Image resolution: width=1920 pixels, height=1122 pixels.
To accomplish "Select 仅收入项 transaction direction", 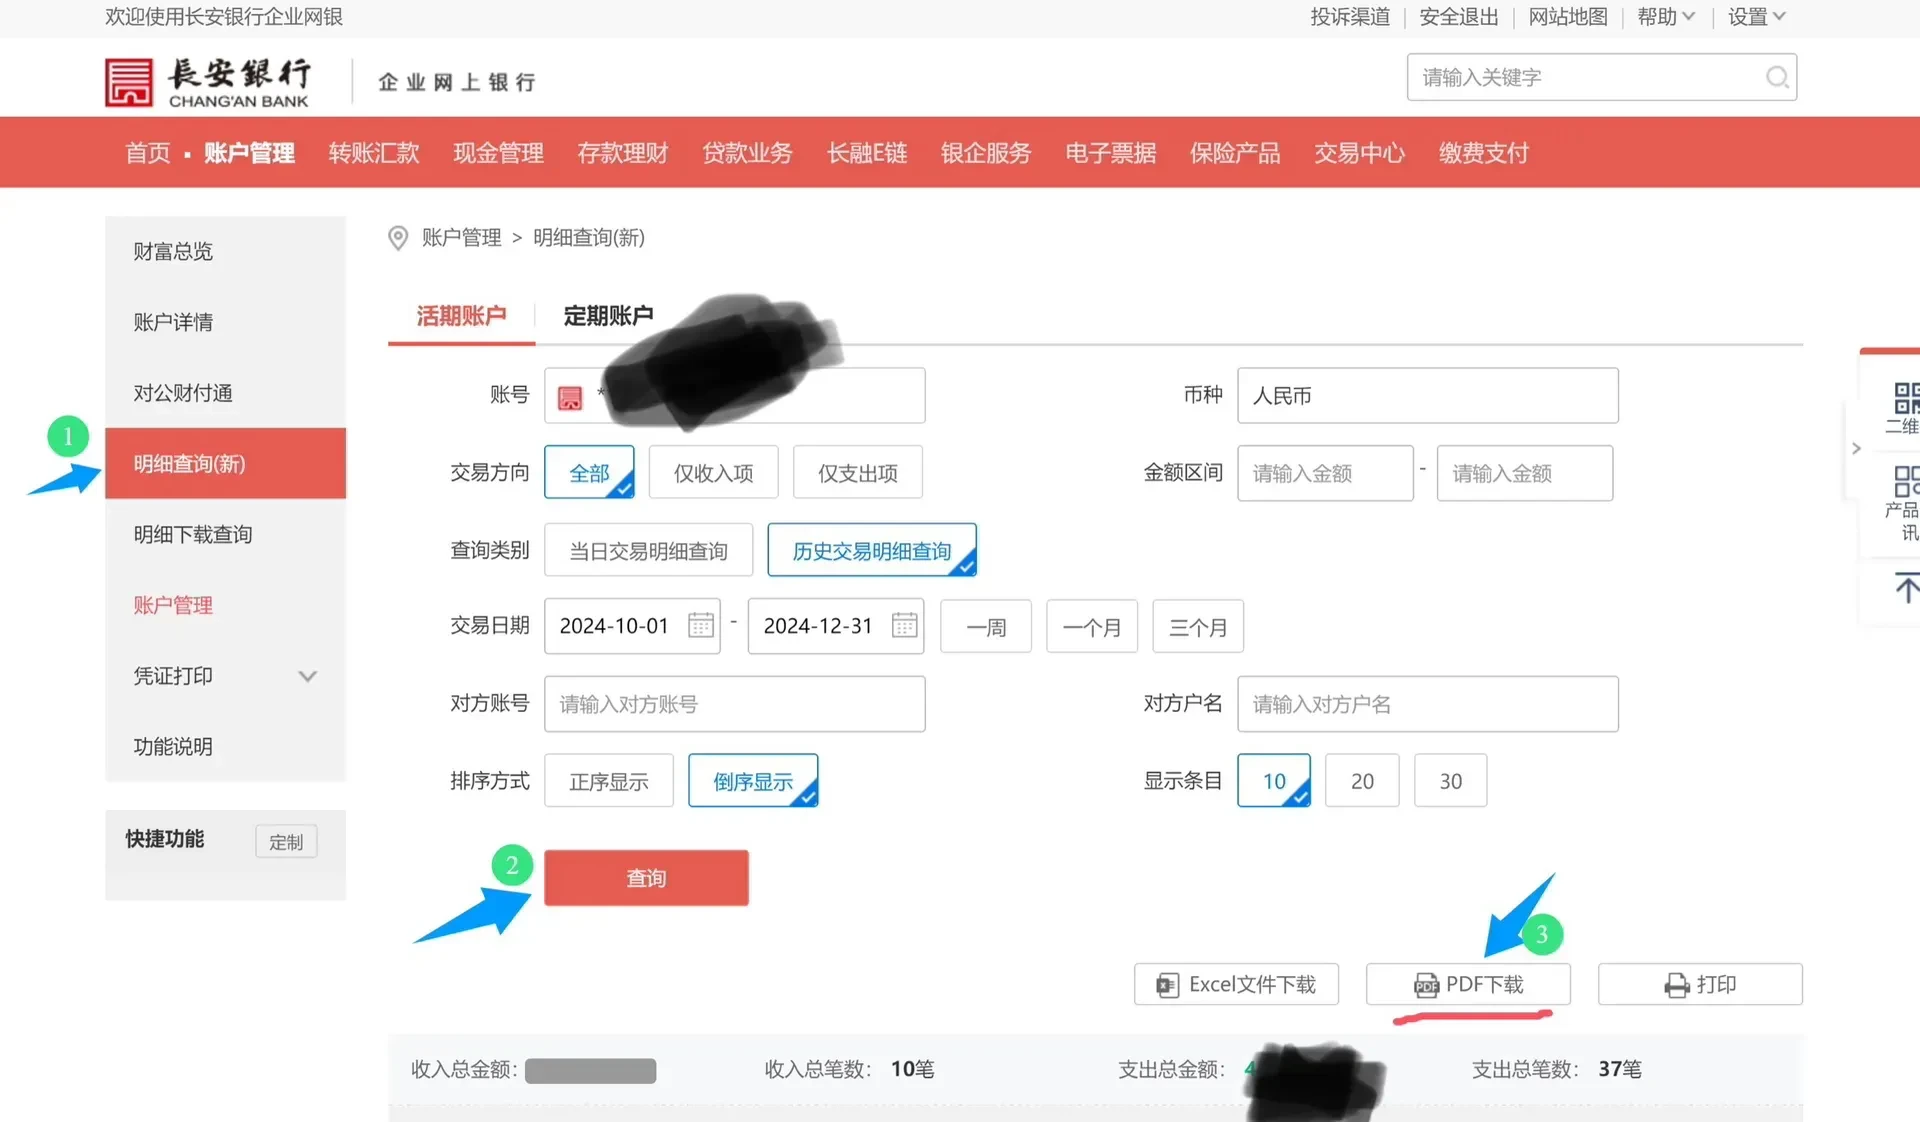I will tap(713, 472).
